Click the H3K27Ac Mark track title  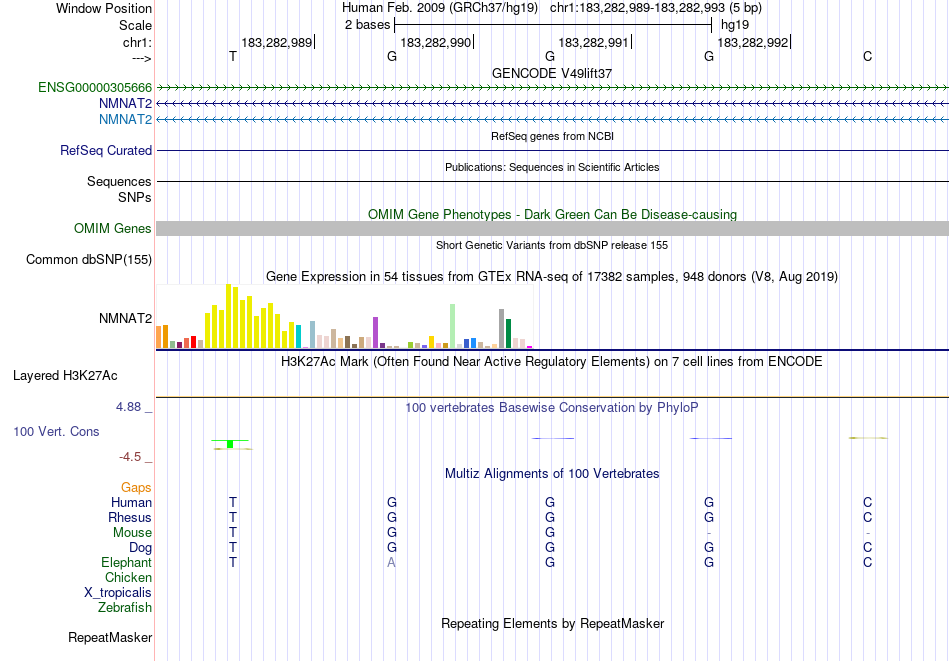tap(552, 362)
